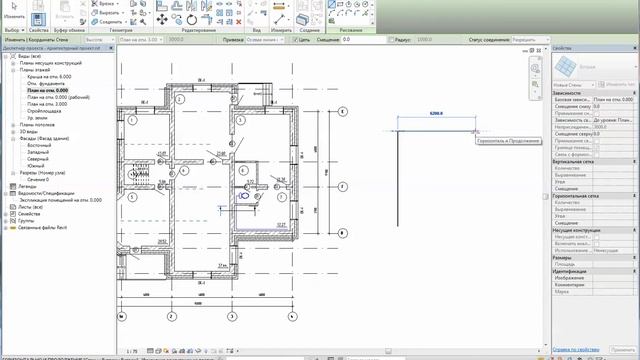Image resolution: width=640 pixels, height=360 pixels.
Task: Click the Rotate tool circular arrow icon
Action: tap(191, 19)
